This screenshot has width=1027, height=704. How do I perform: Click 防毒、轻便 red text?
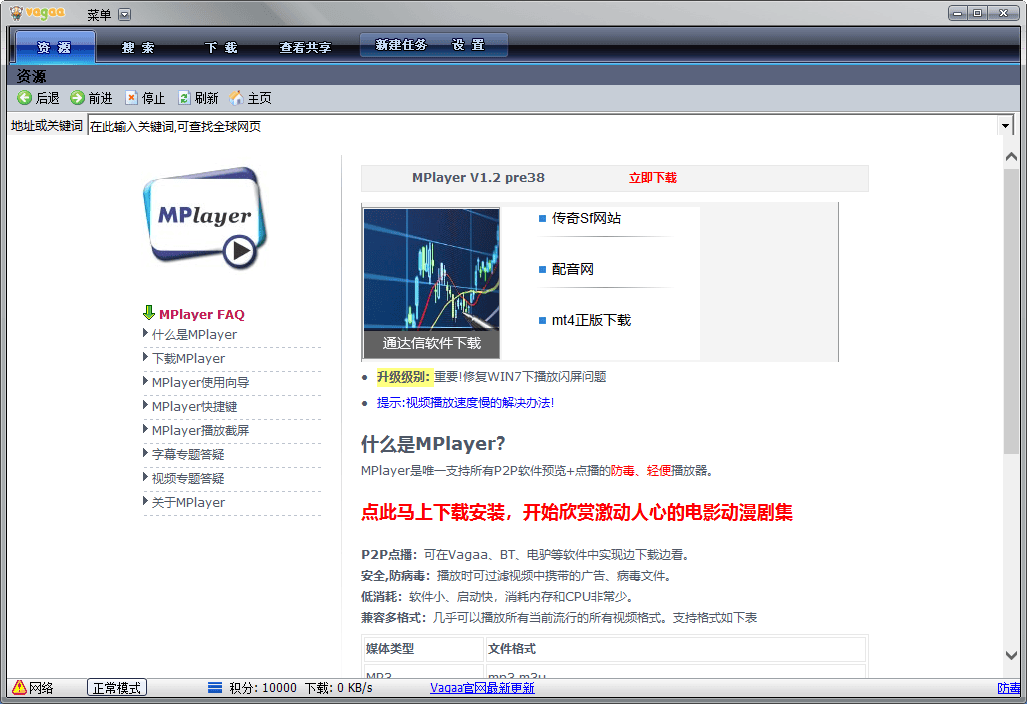tap(641, 471)
